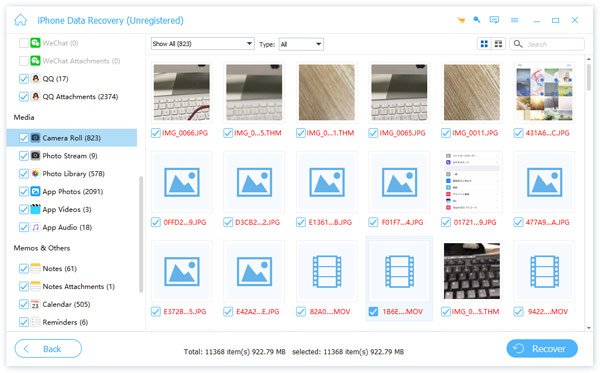
Task: Select Photo Library (578) category
Action: coord(73,174)
